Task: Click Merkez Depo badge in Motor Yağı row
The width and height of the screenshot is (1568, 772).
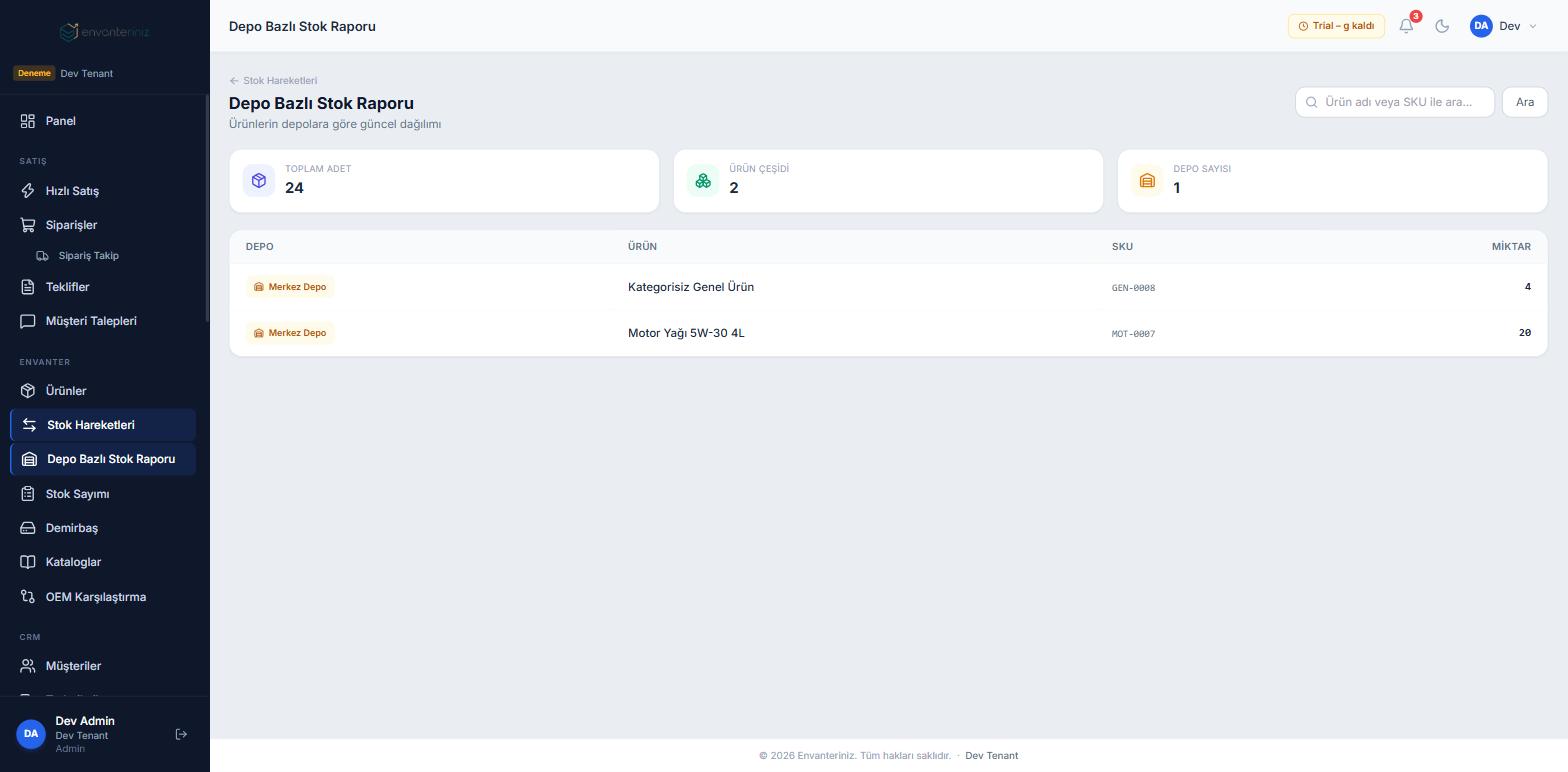Action: click(x=290, y=333)
